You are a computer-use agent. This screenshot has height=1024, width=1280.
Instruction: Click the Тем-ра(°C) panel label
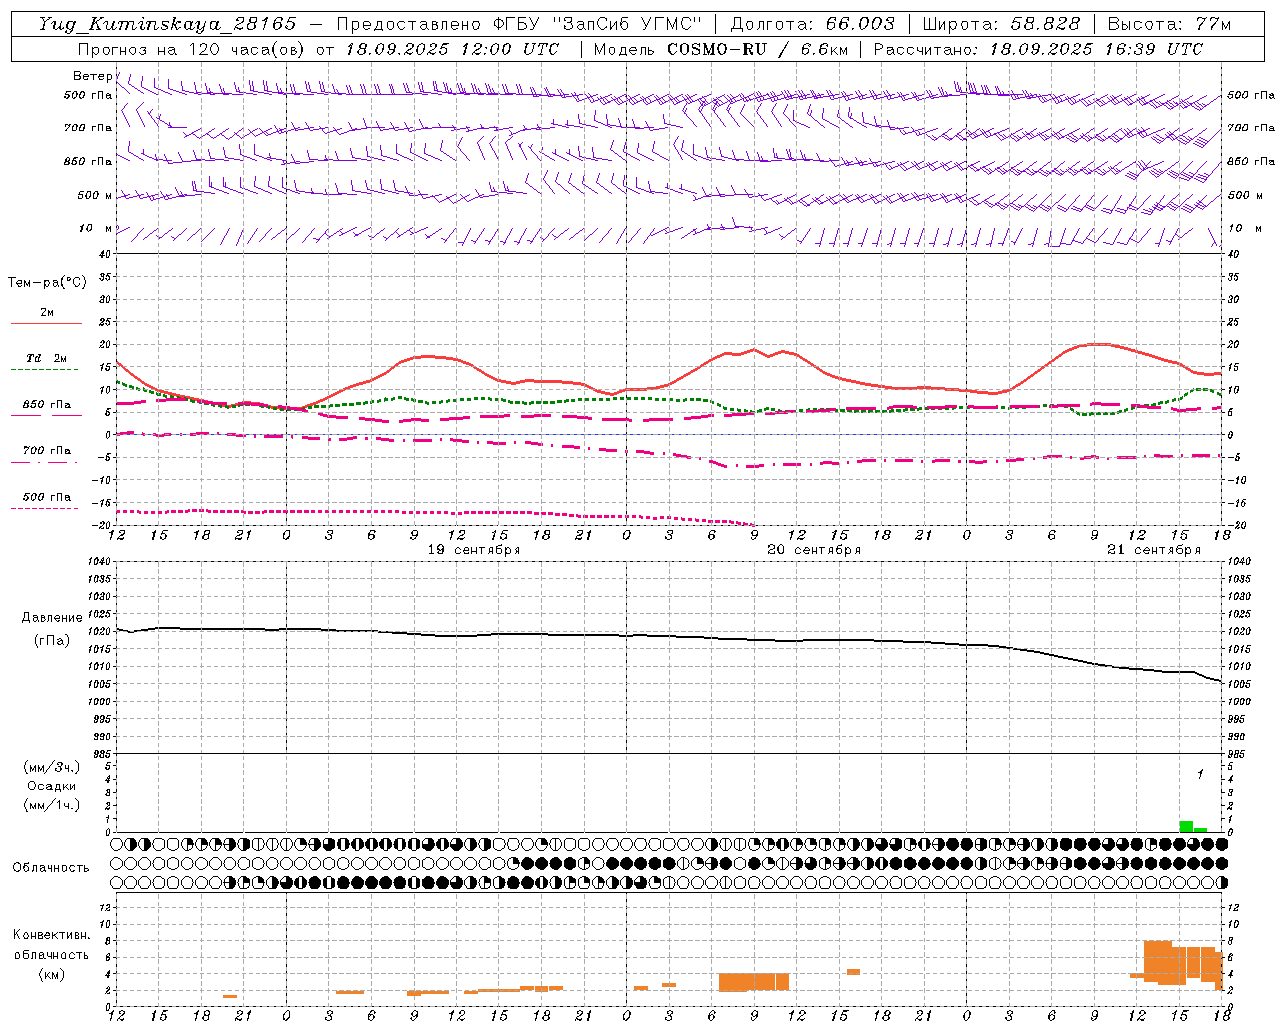point(47,283)
